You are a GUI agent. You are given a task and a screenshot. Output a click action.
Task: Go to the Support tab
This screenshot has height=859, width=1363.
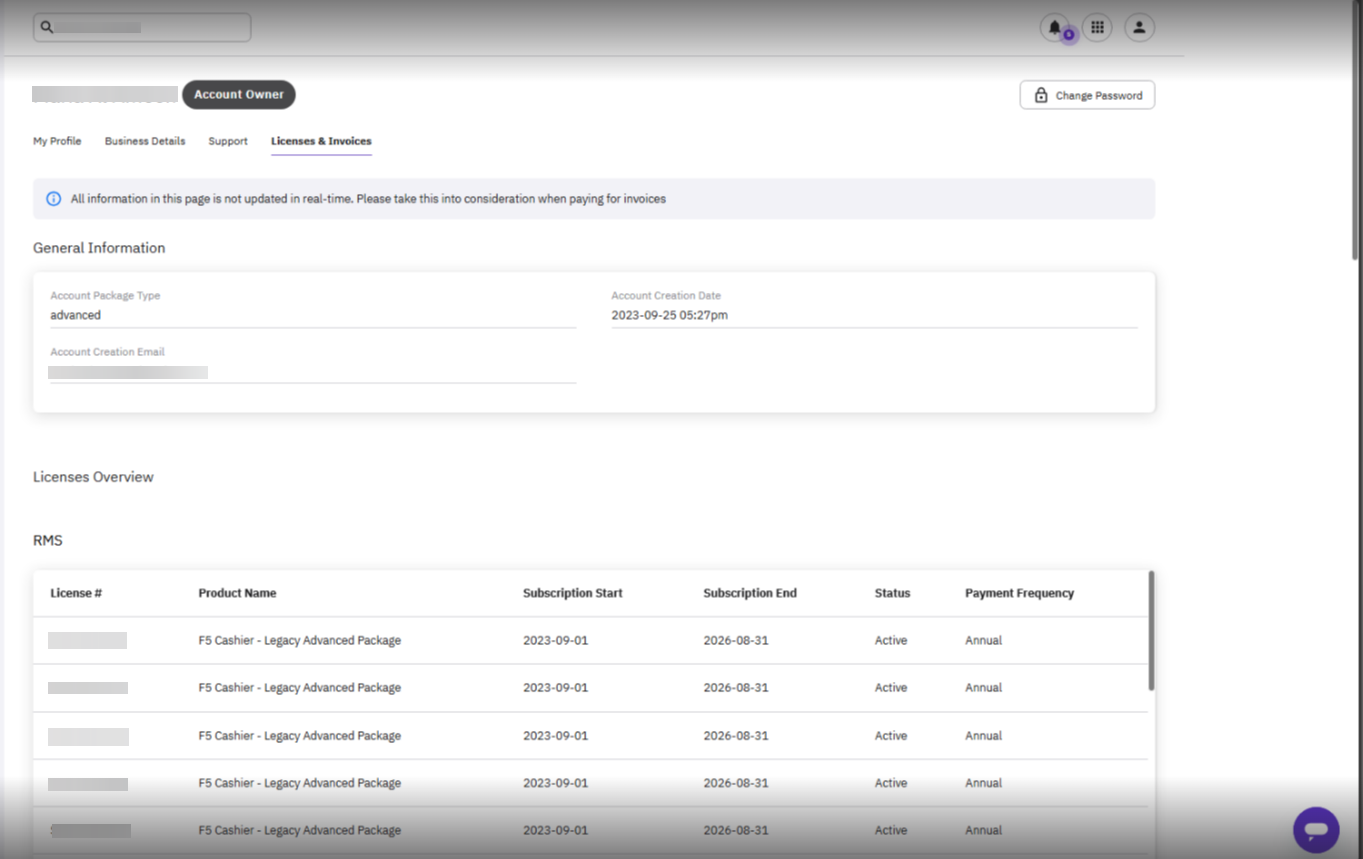228,141
